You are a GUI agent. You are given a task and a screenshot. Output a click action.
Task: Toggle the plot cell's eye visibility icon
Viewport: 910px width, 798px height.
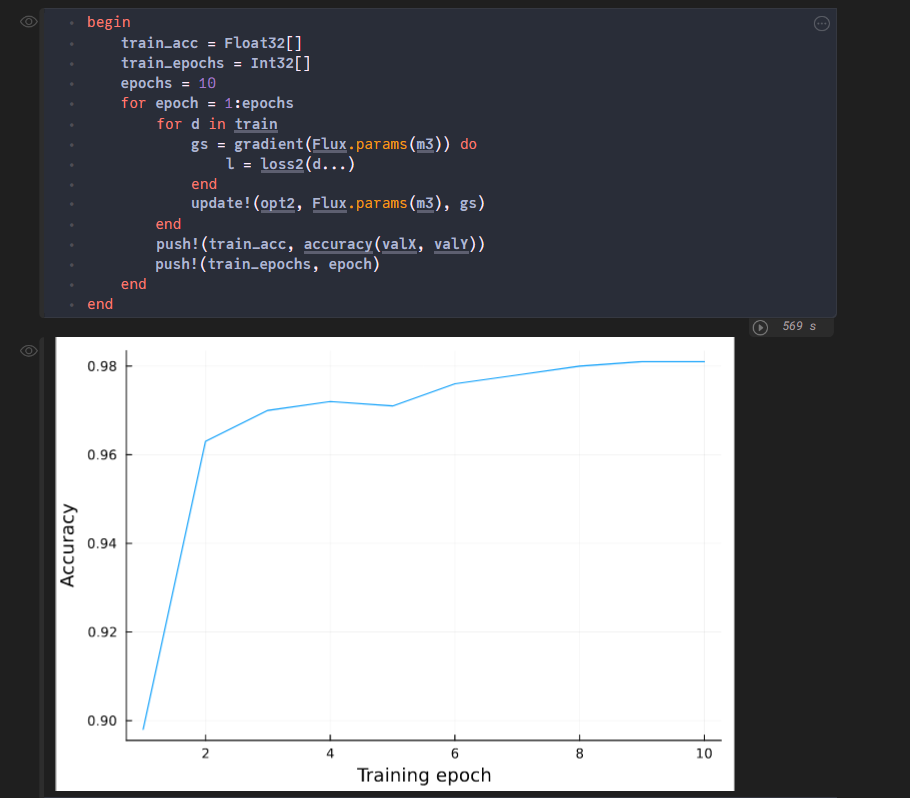click(28, 350)
